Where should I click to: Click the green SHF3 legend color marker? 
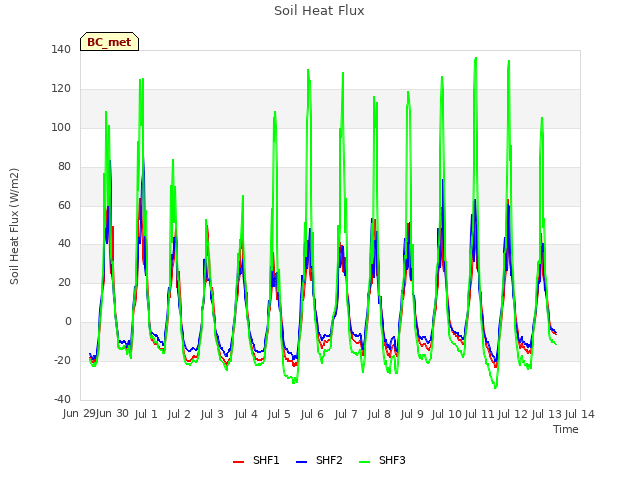pyautogui.click(x=364, y=462)
